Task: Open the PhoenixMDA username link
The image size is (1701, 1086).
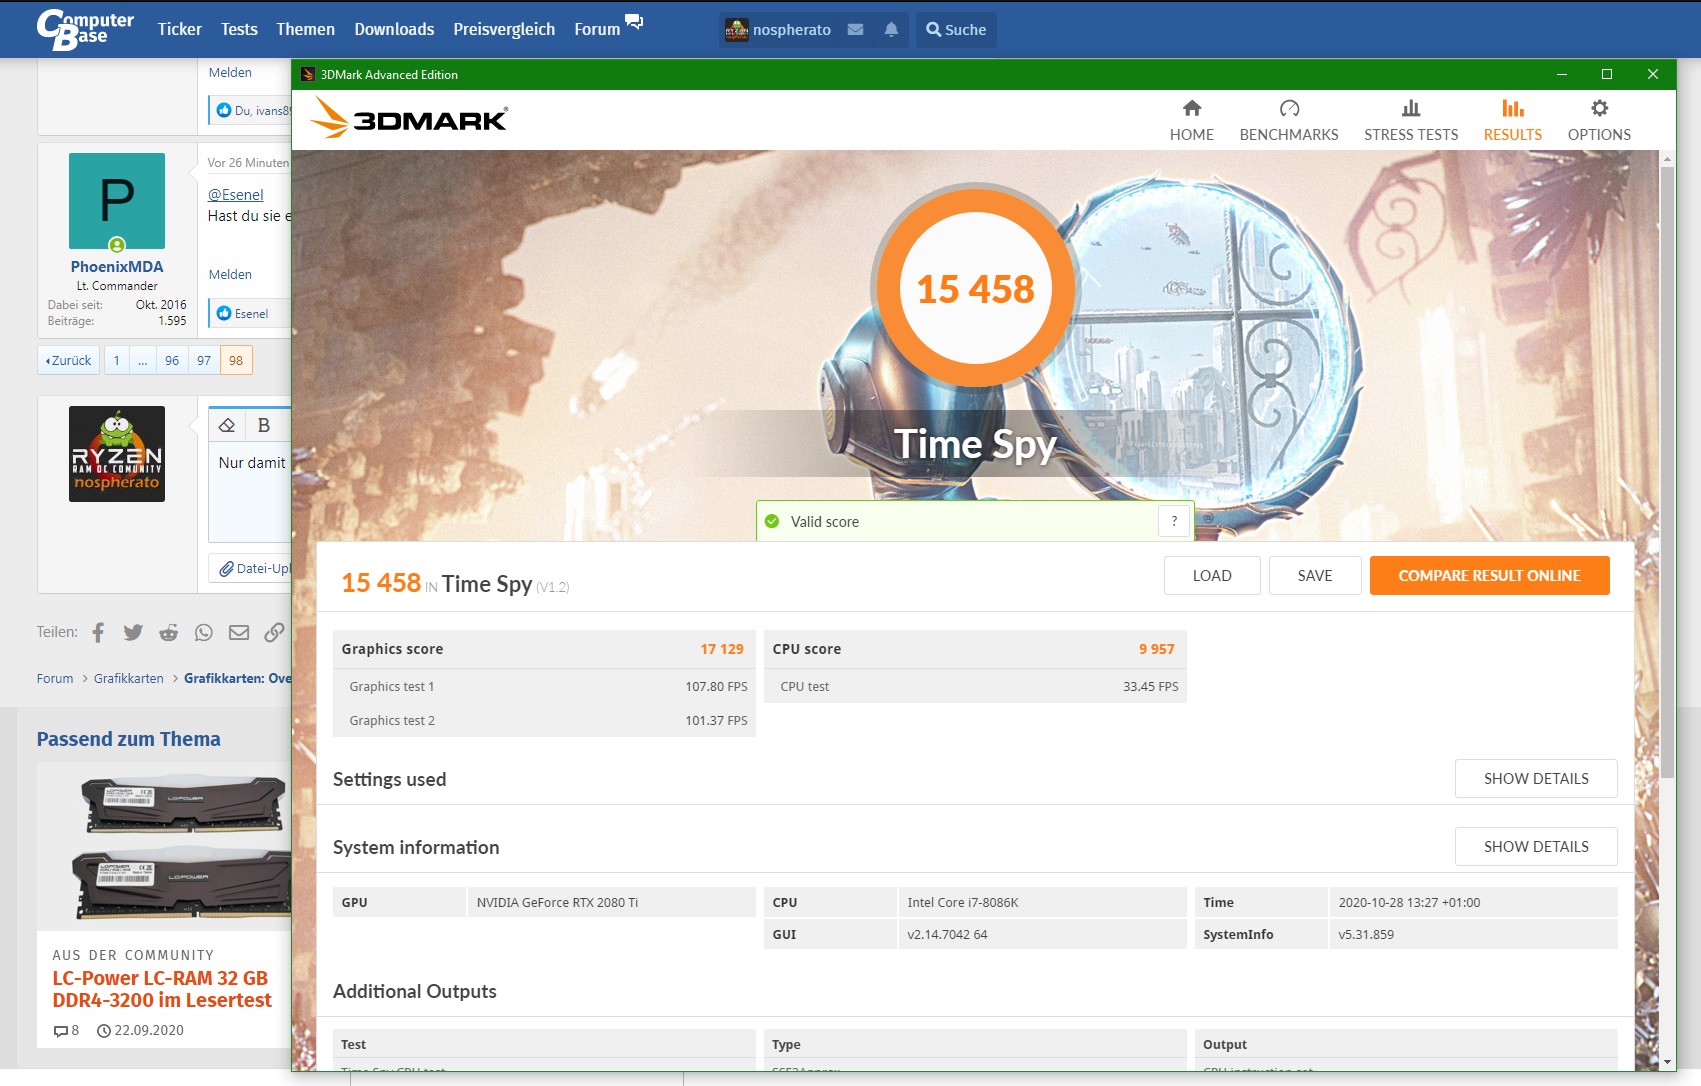Action: [117, 266]
